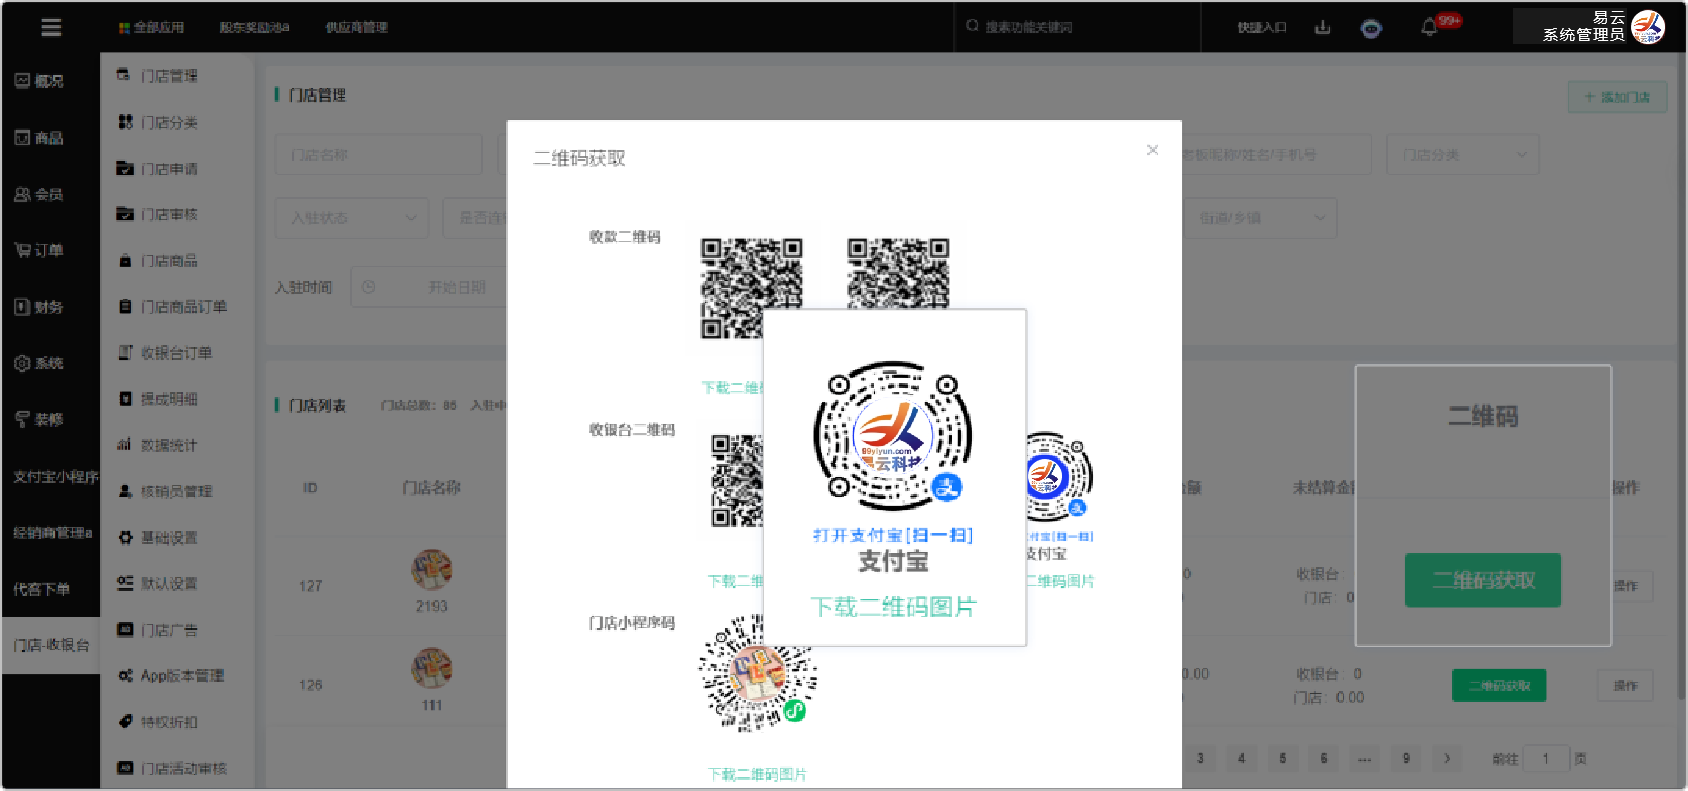The height and width of the screenshot is (791, 1688).
Task: Click the 门店审核 folder icon
Action: click(125, 214)
